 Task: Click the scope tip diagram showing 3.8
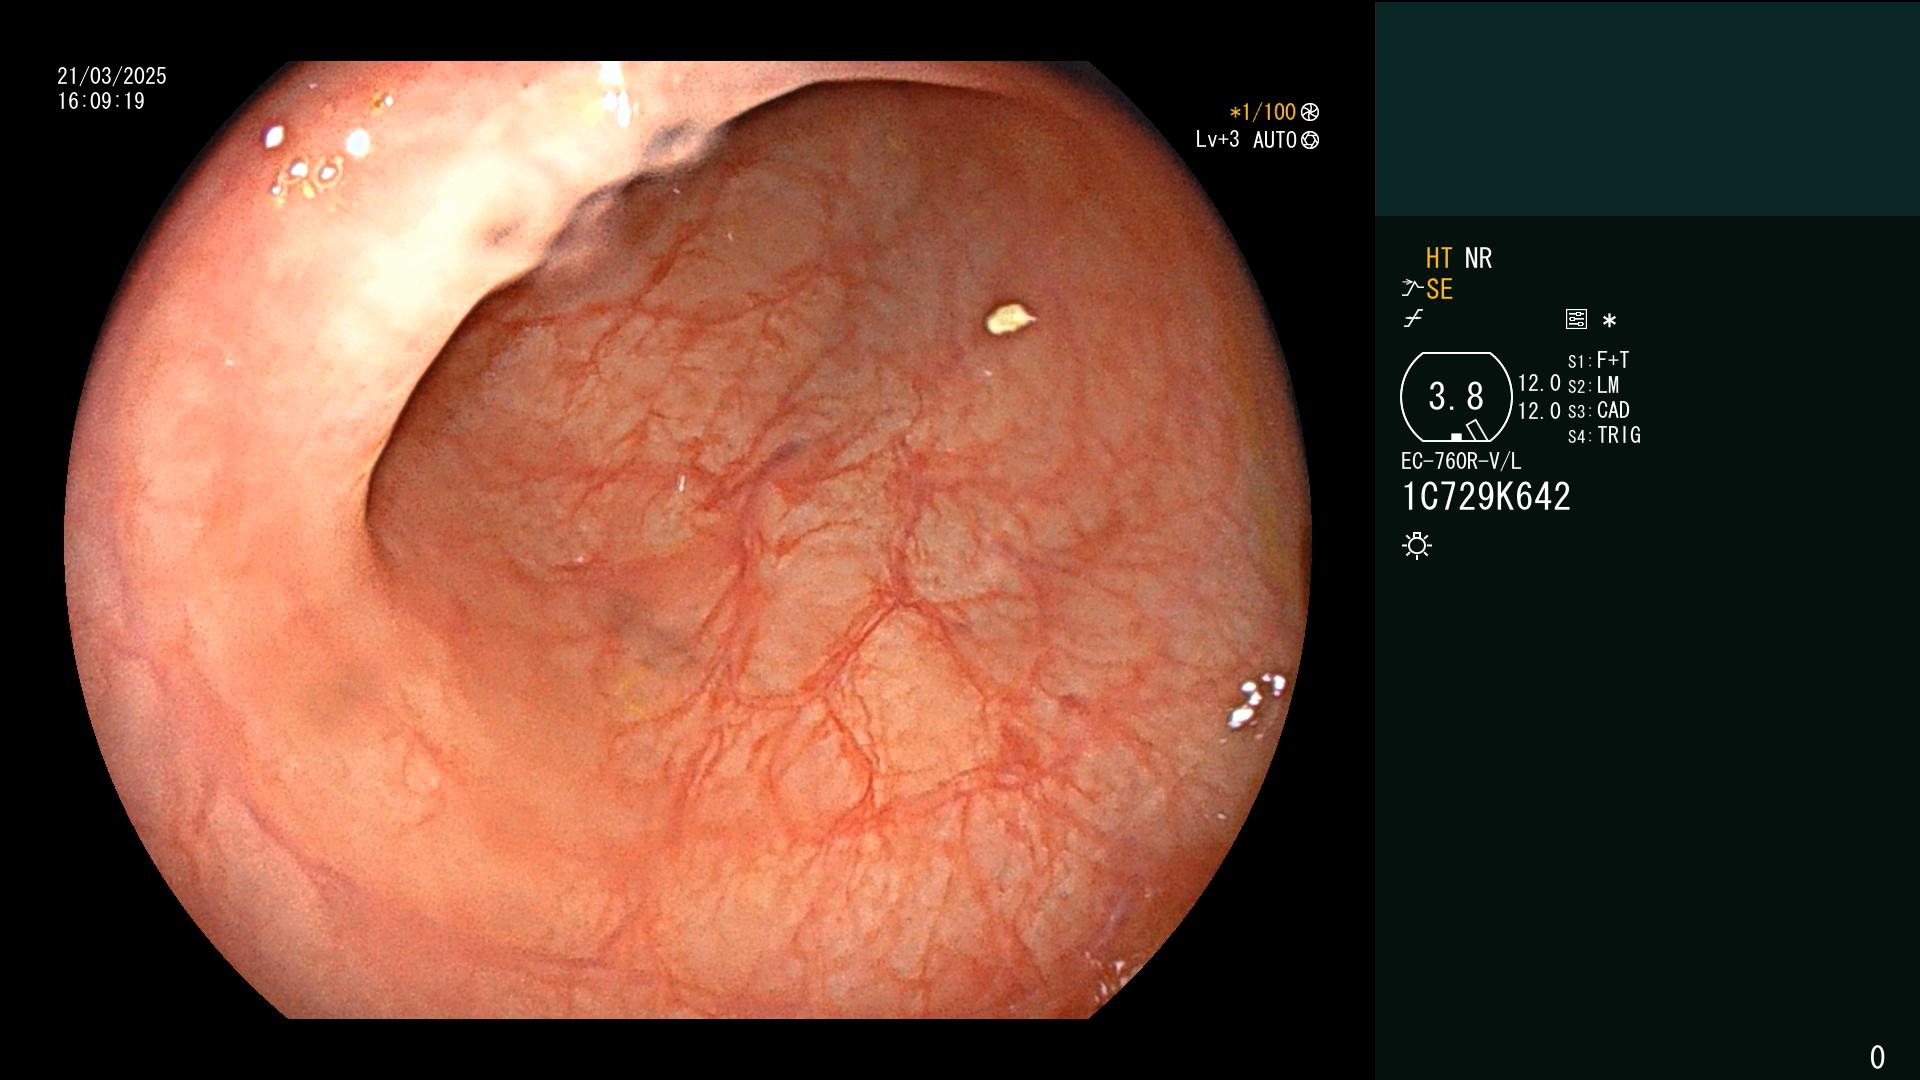point(1456,397)
